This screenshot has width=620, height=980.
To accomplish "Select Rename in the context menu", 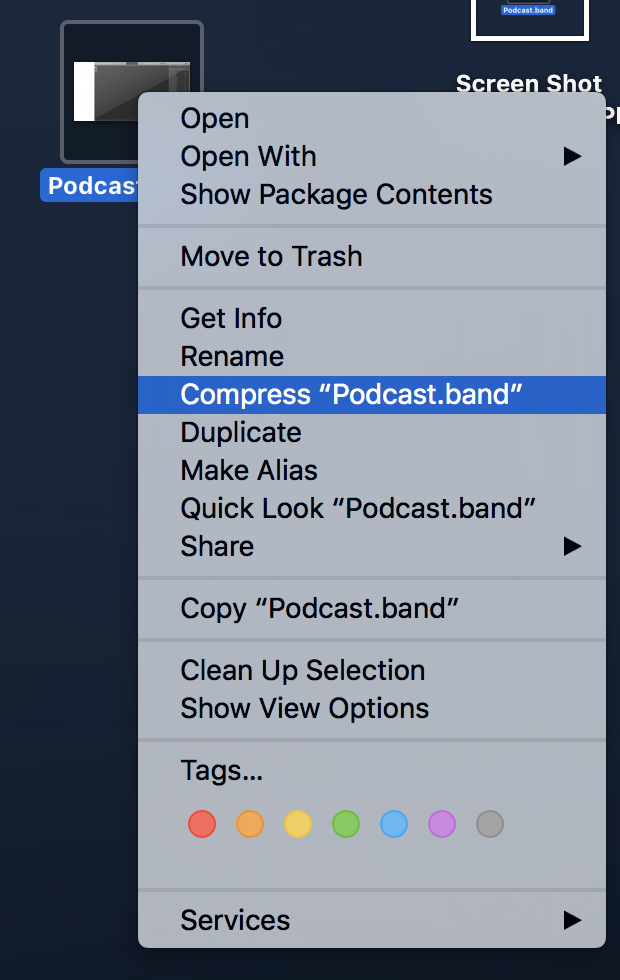I will (372, 356).
